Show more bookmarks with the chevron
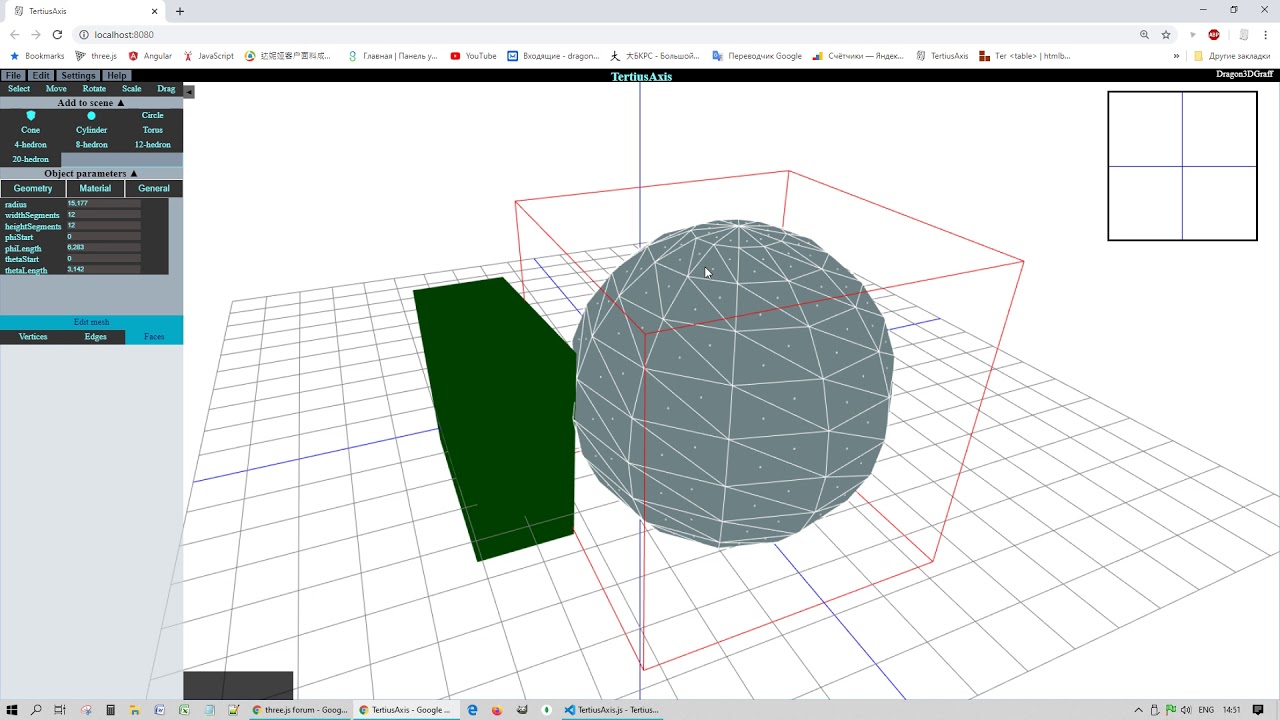This screenshot has width=1280, height=720. point(1176,56)
